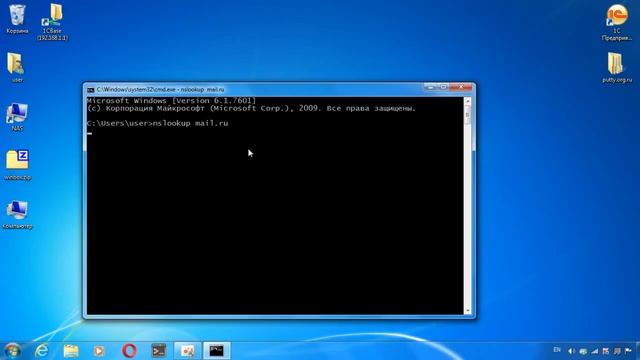Select the putty.org.ru folder icon
640x360 pixels.
(617, 67)
